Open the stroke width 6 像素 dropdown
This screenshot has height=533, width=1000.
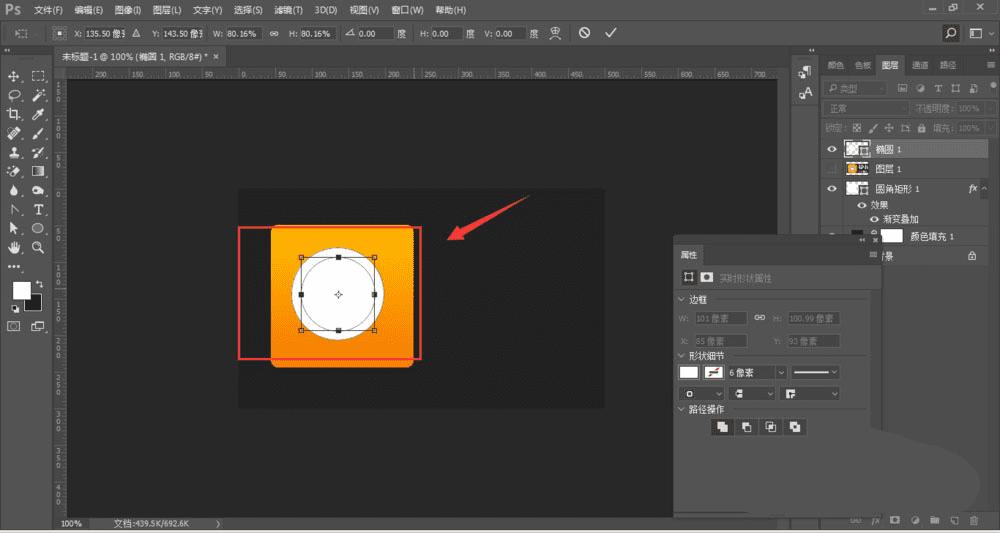click(781, 372)
